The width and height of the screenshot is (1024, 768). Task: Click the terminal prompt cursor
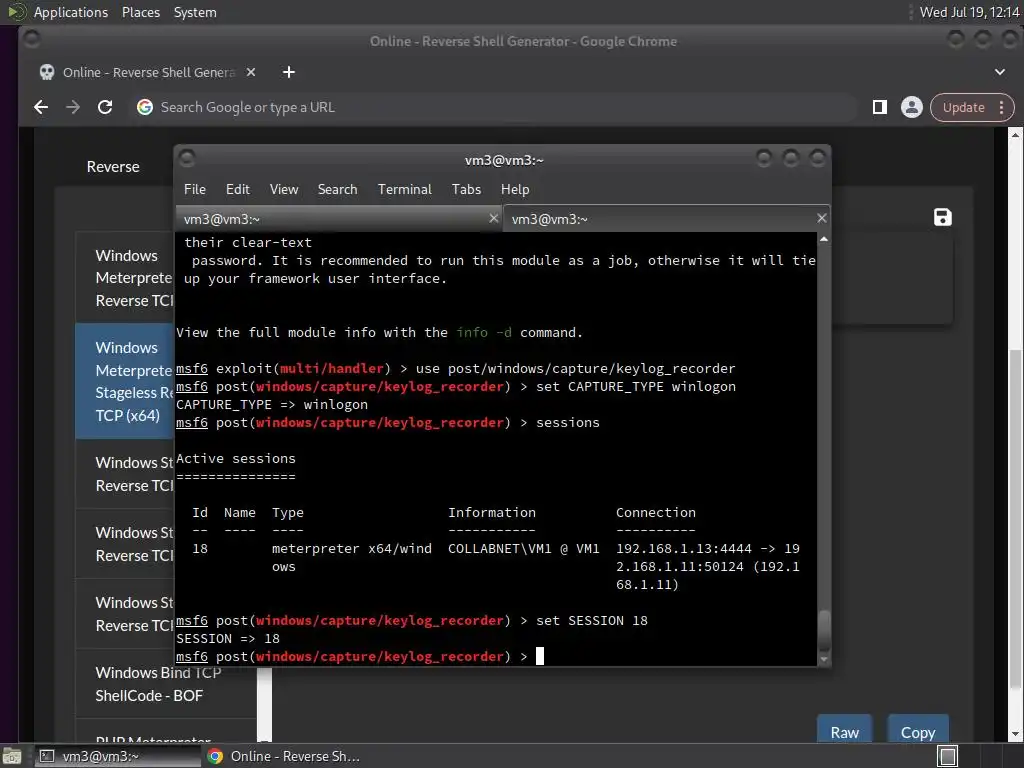(540, 656)
